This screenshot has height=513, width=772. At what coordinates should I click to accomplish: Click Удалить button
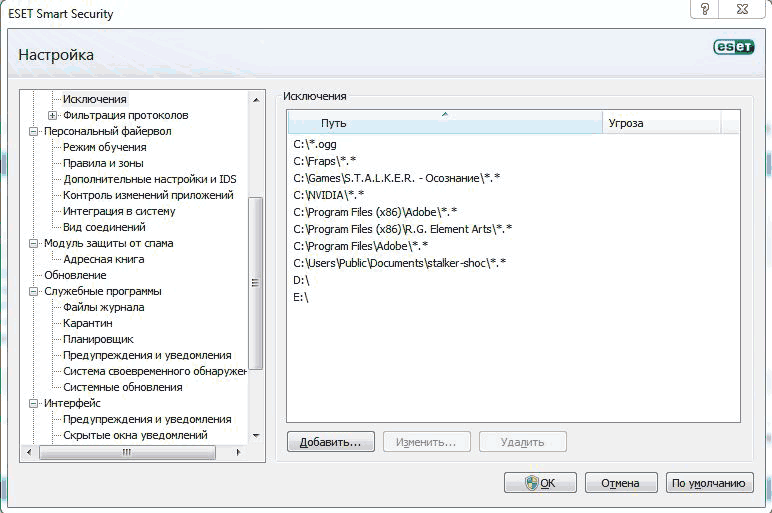(x=522, y=442)
